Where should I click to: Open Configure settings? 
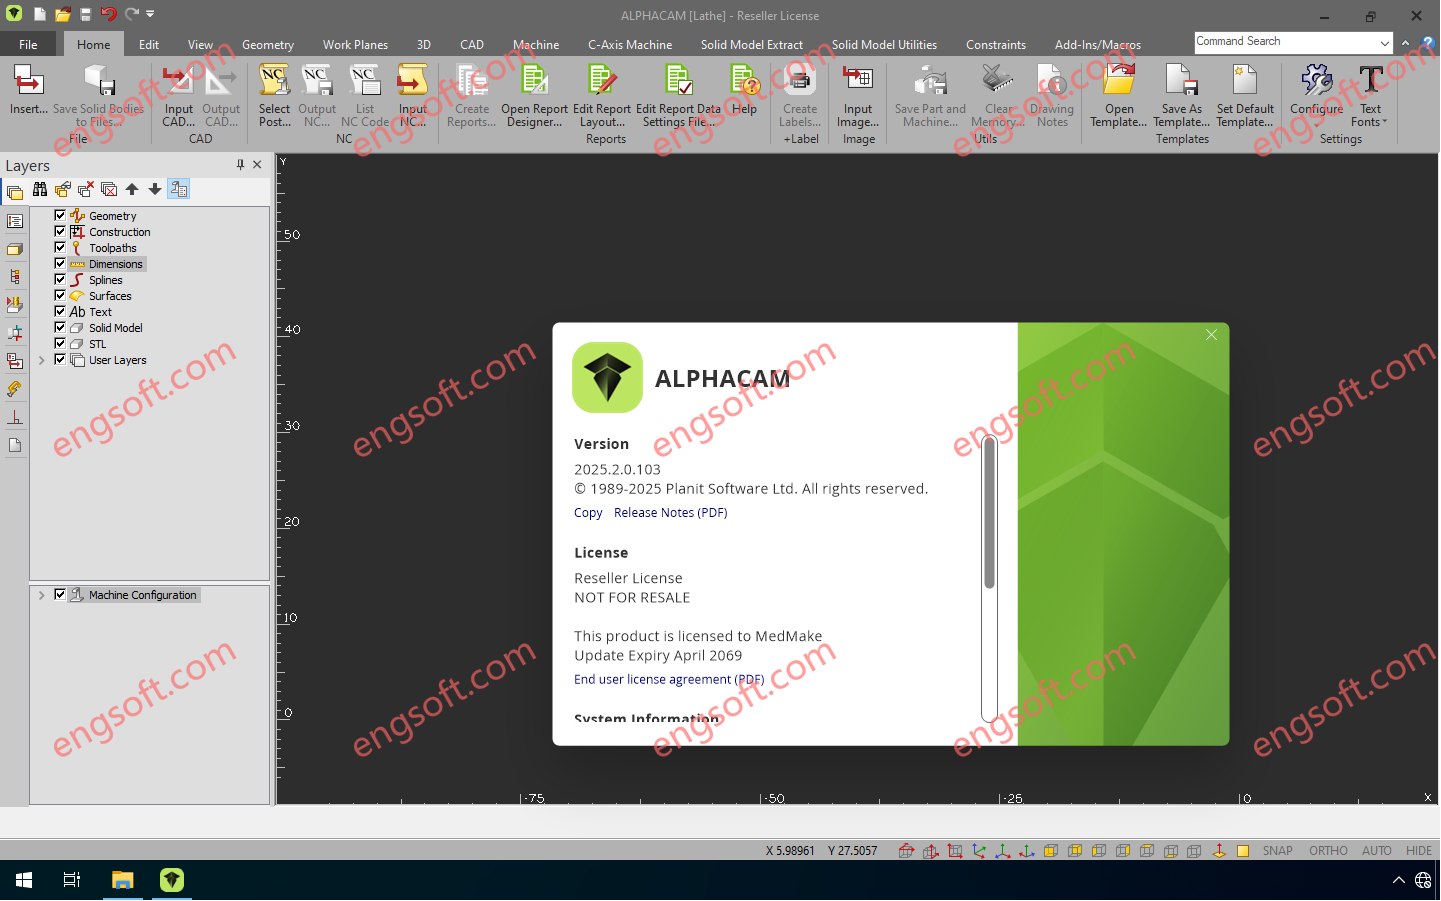pyautogui.click(x=1316, y=90)
